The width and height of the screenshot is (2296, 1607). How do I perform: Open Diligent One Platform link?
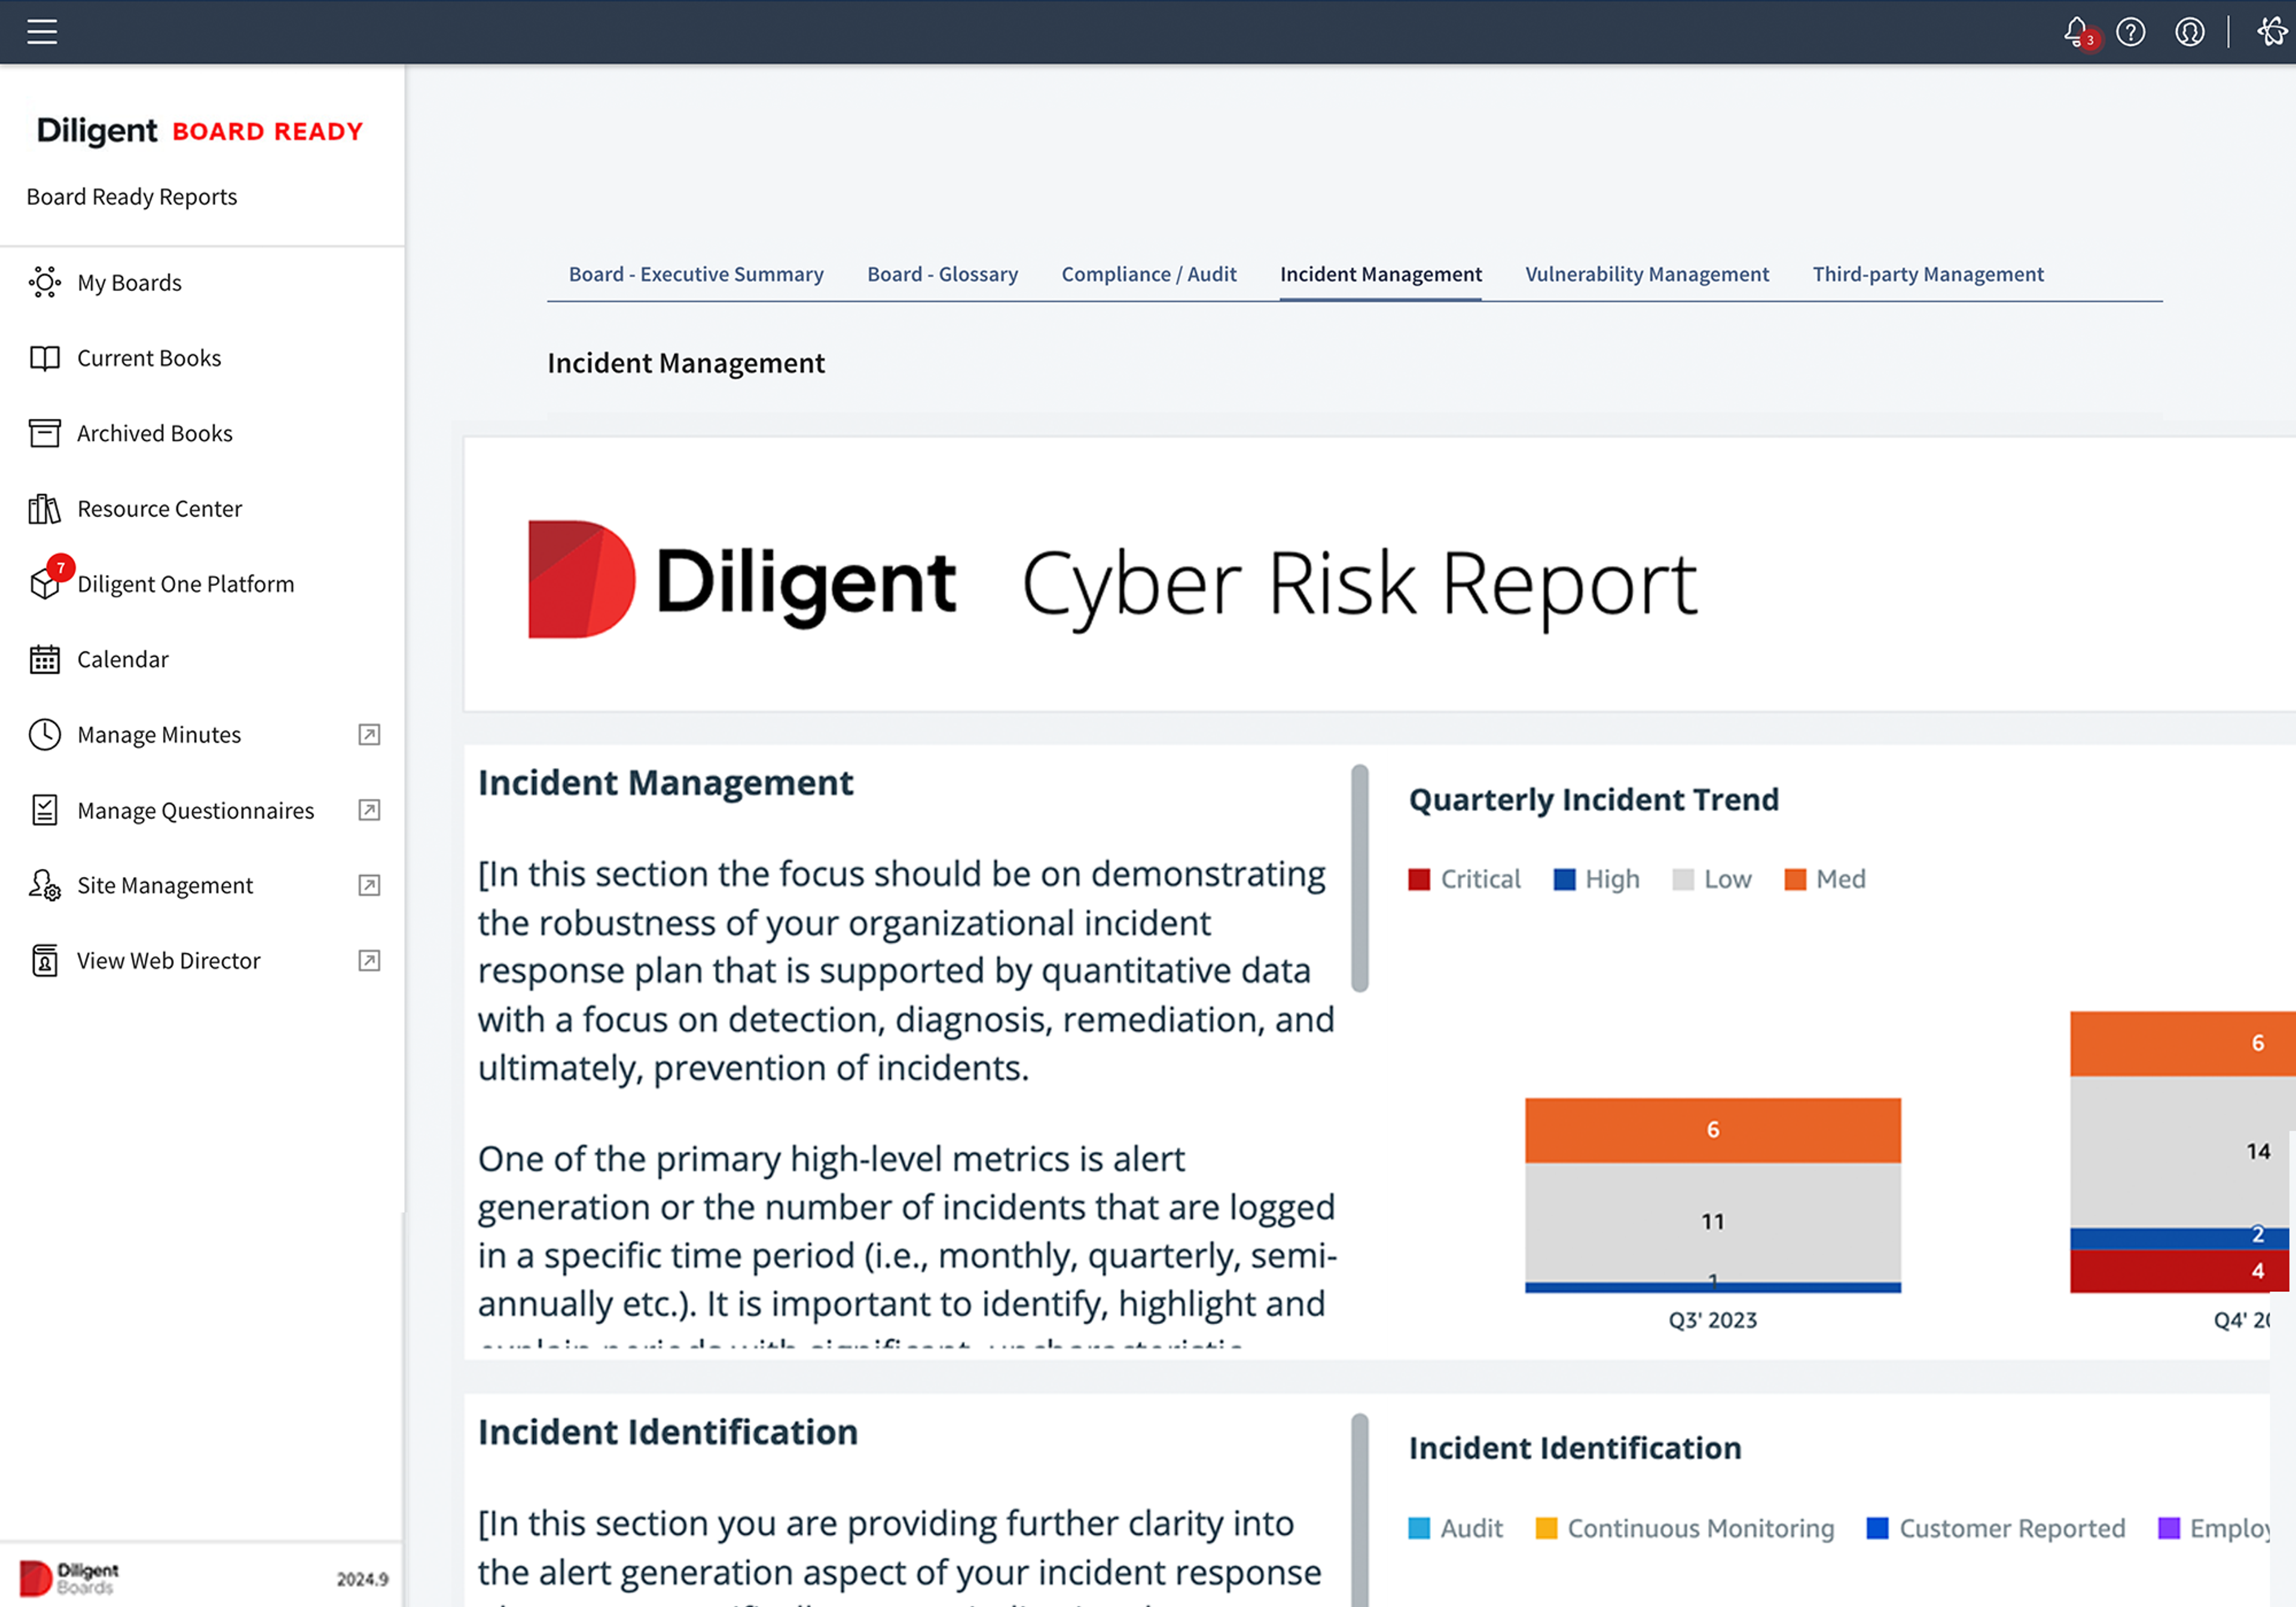186,584
